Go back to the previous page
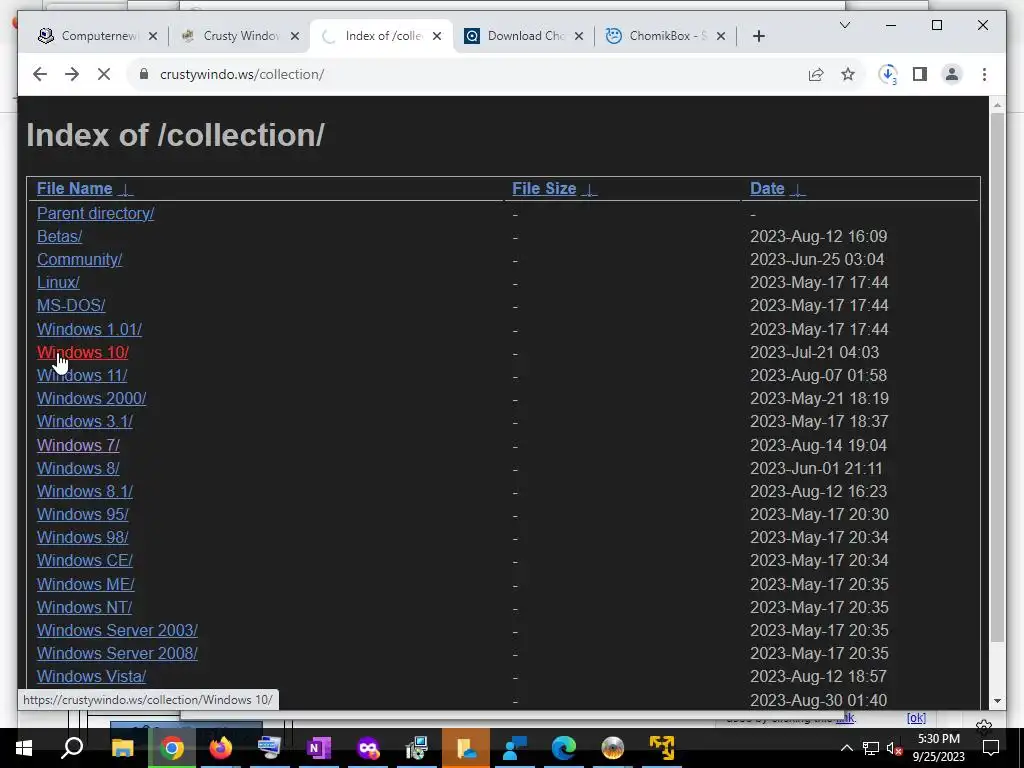1024x768 pixels. (x=40, y=74)
